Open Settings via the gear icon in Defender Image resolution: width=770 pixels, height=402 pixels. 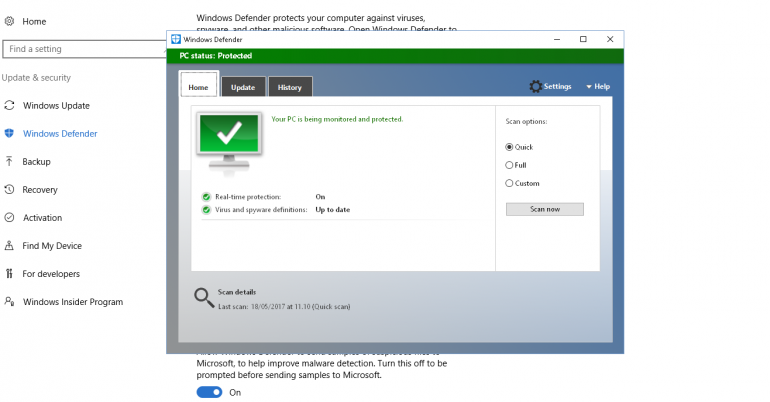[536, 87]
